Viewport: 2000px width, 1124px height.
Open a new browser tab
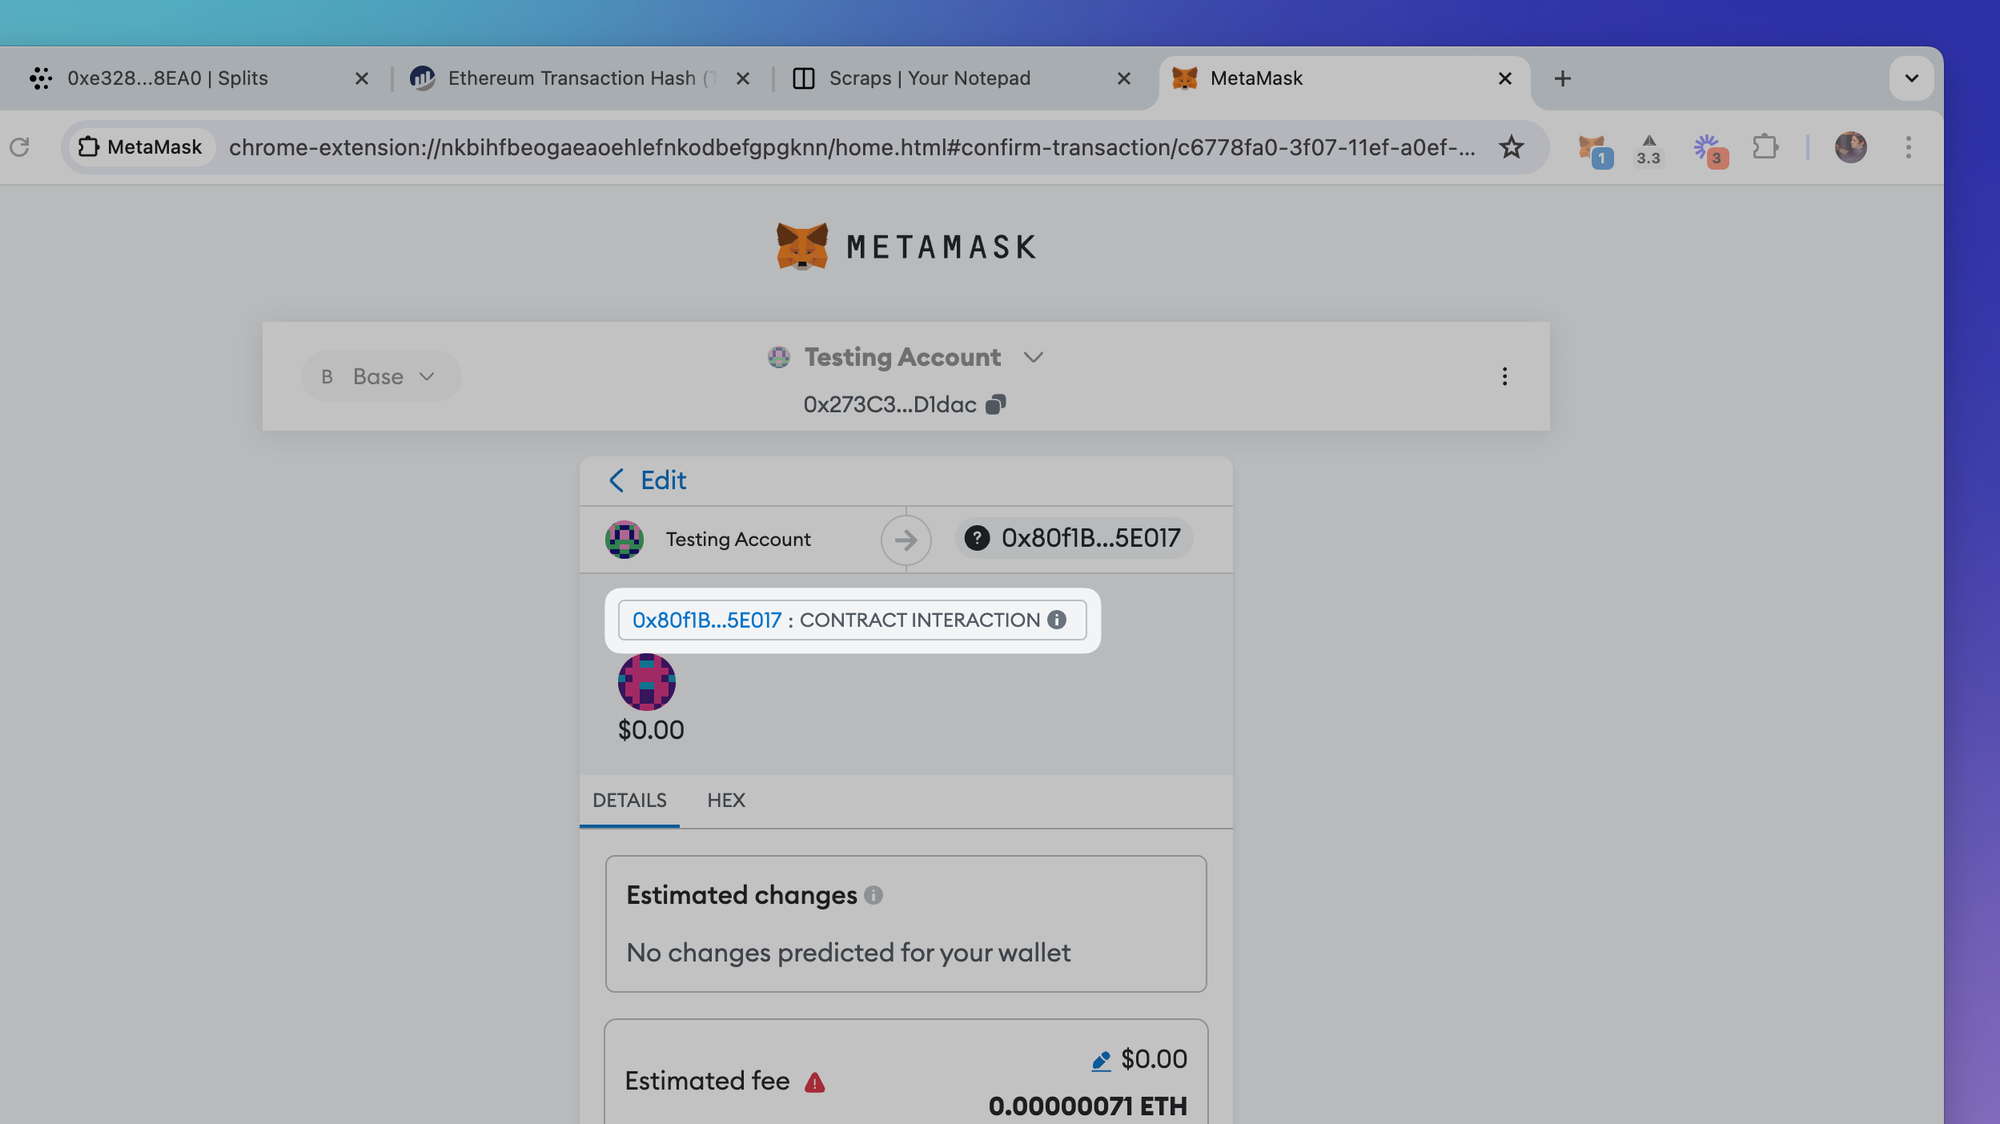click(x=1562, y=78)
